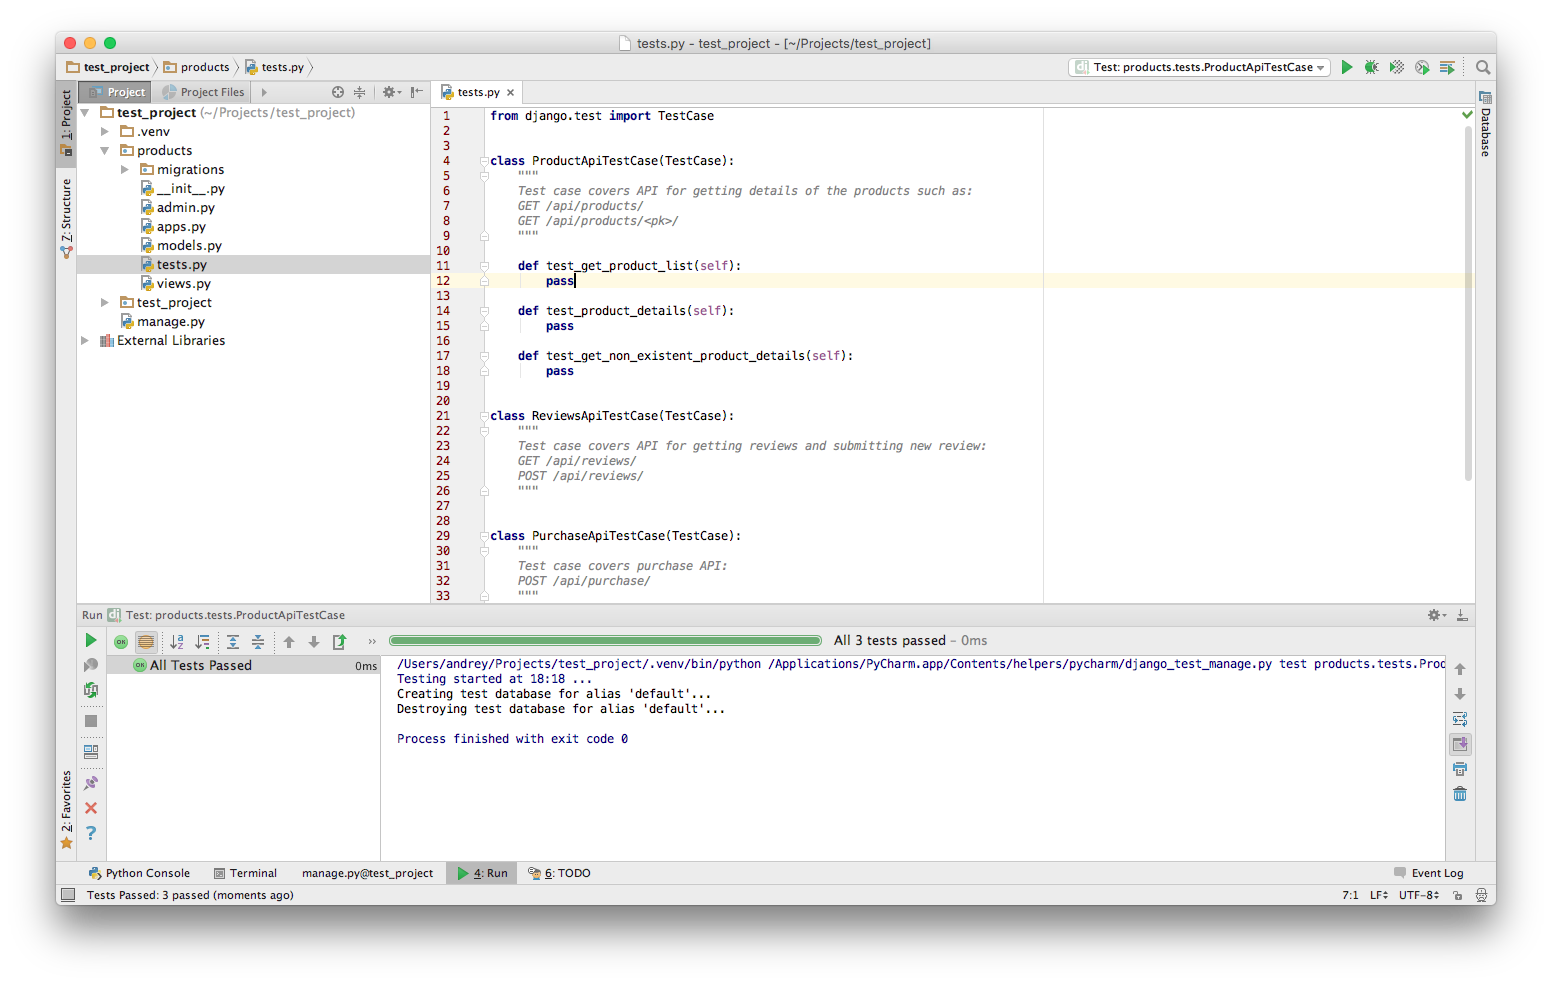
Task: Open the run configuration dropdown
Action: (1198, 67)
